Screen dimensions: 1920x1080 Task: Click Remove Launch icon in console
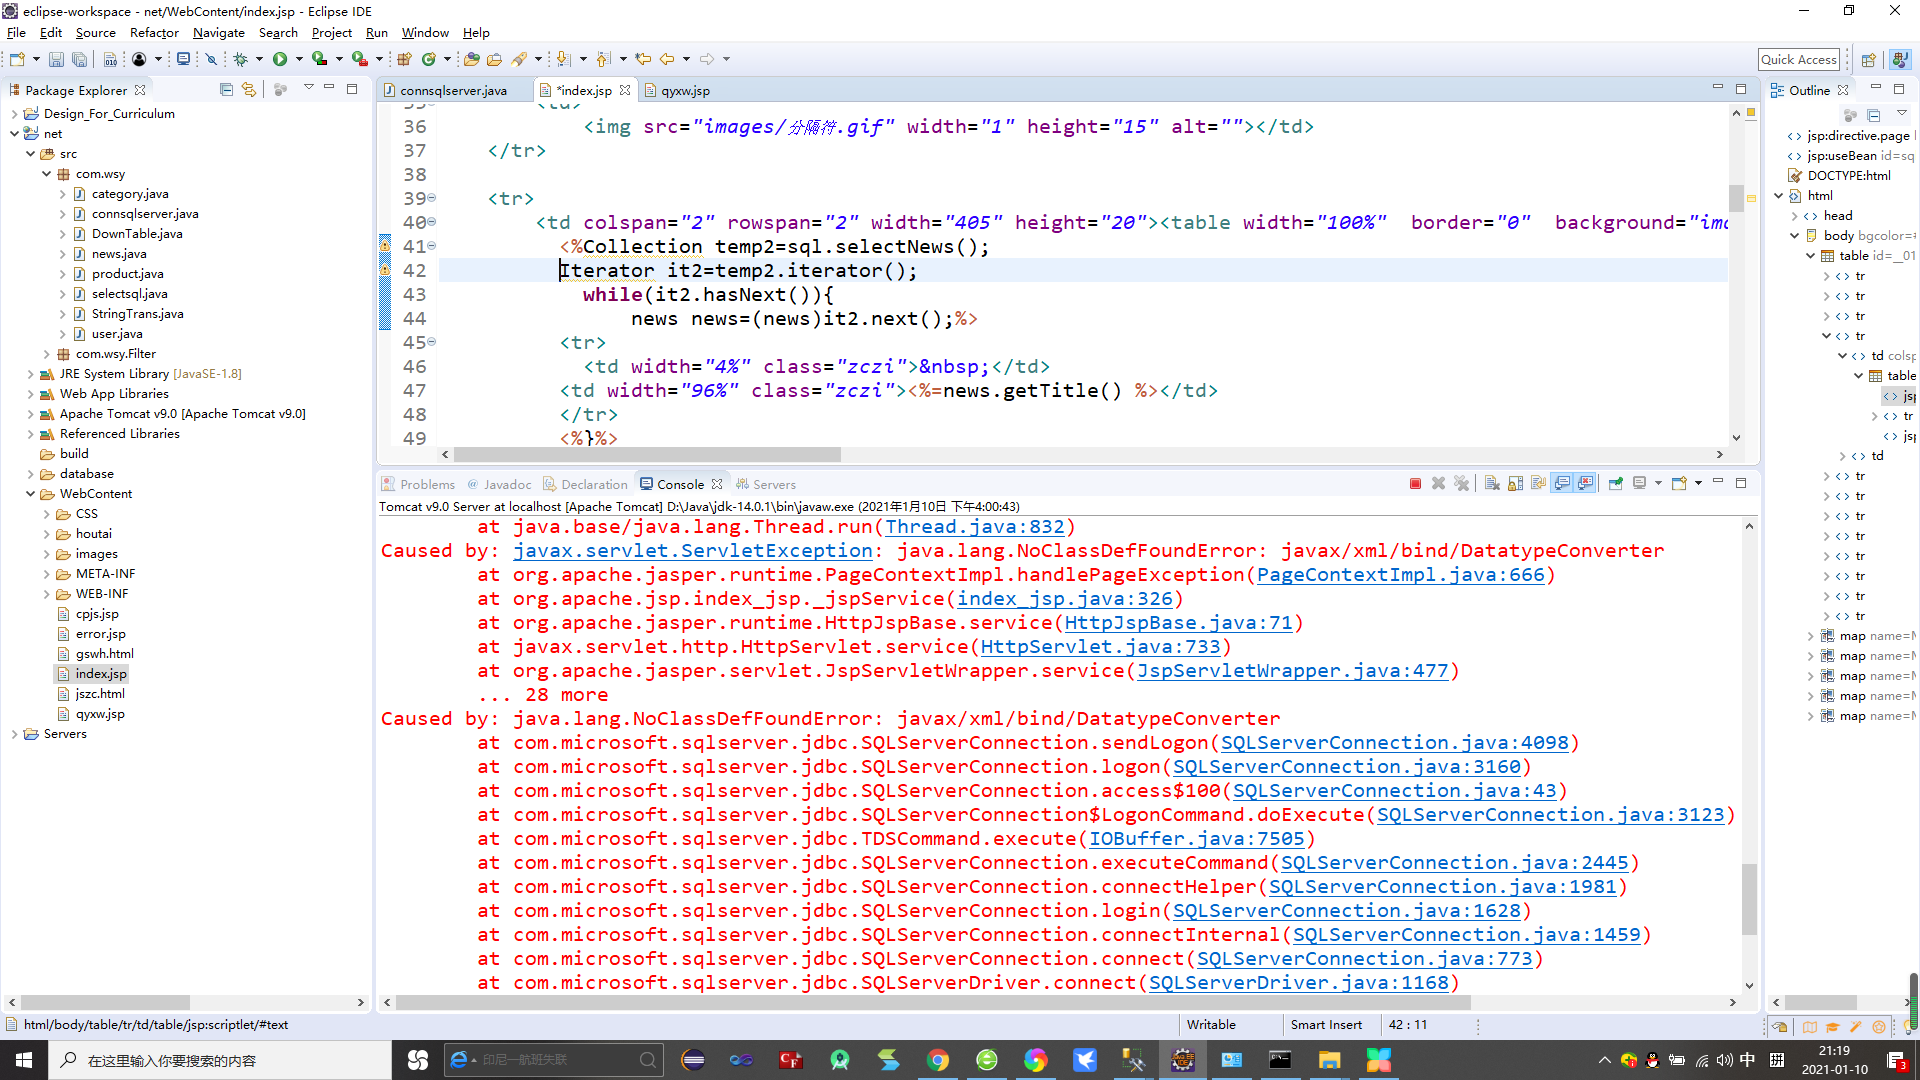point(1438,484)
